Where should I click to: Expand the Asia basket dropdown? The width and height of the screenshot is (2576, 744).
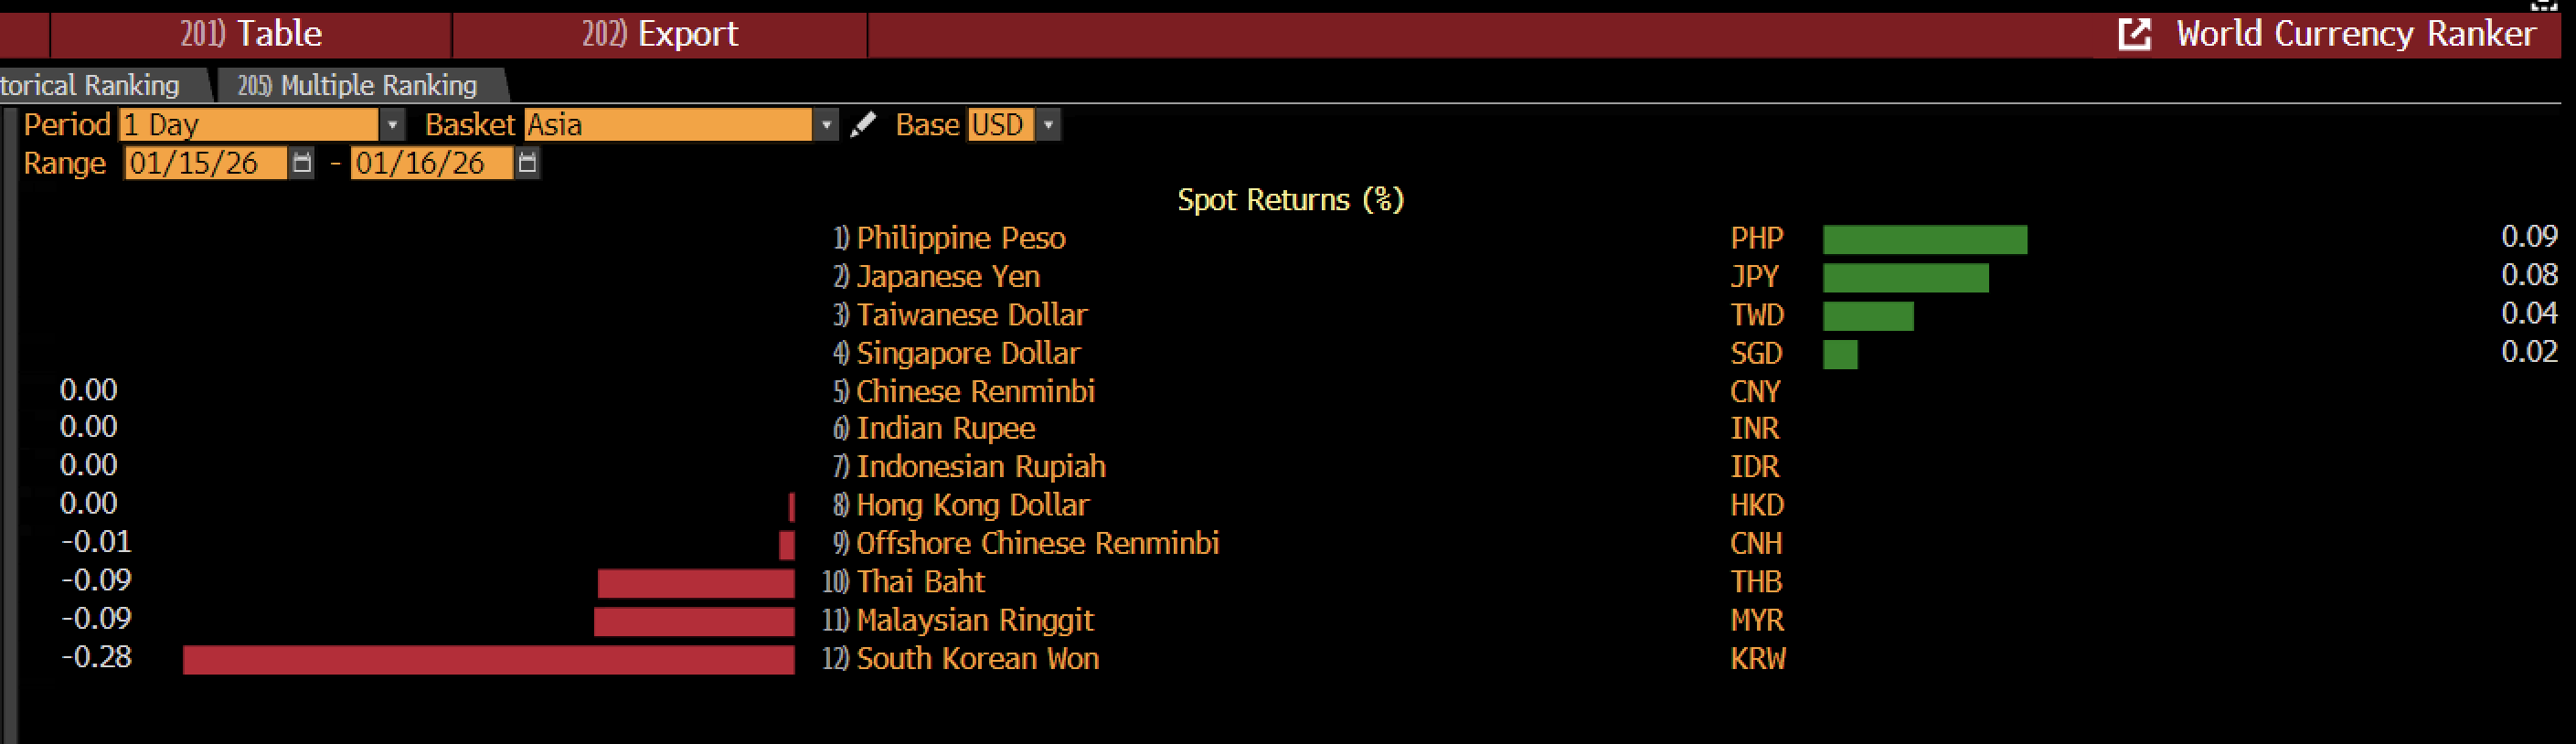coord(825,125)
